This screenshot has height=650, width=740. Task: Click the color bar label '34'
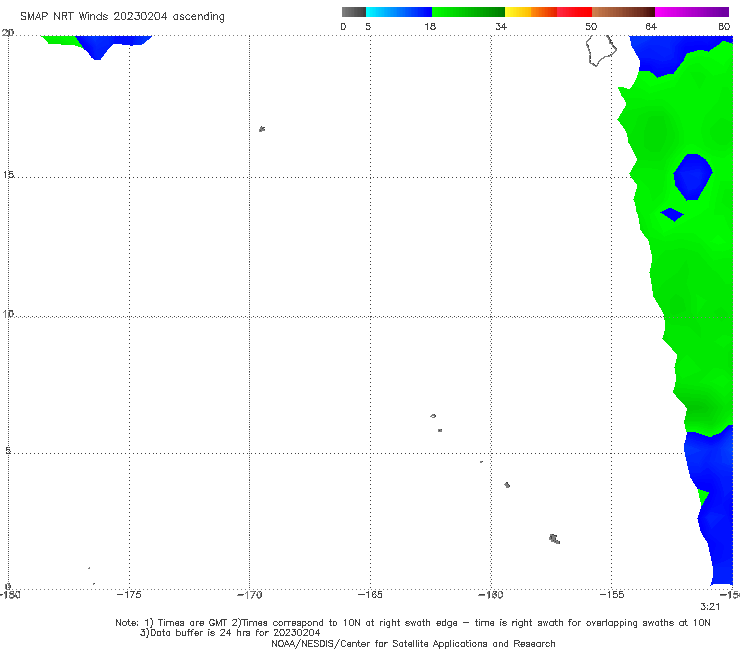pos(501,27)
